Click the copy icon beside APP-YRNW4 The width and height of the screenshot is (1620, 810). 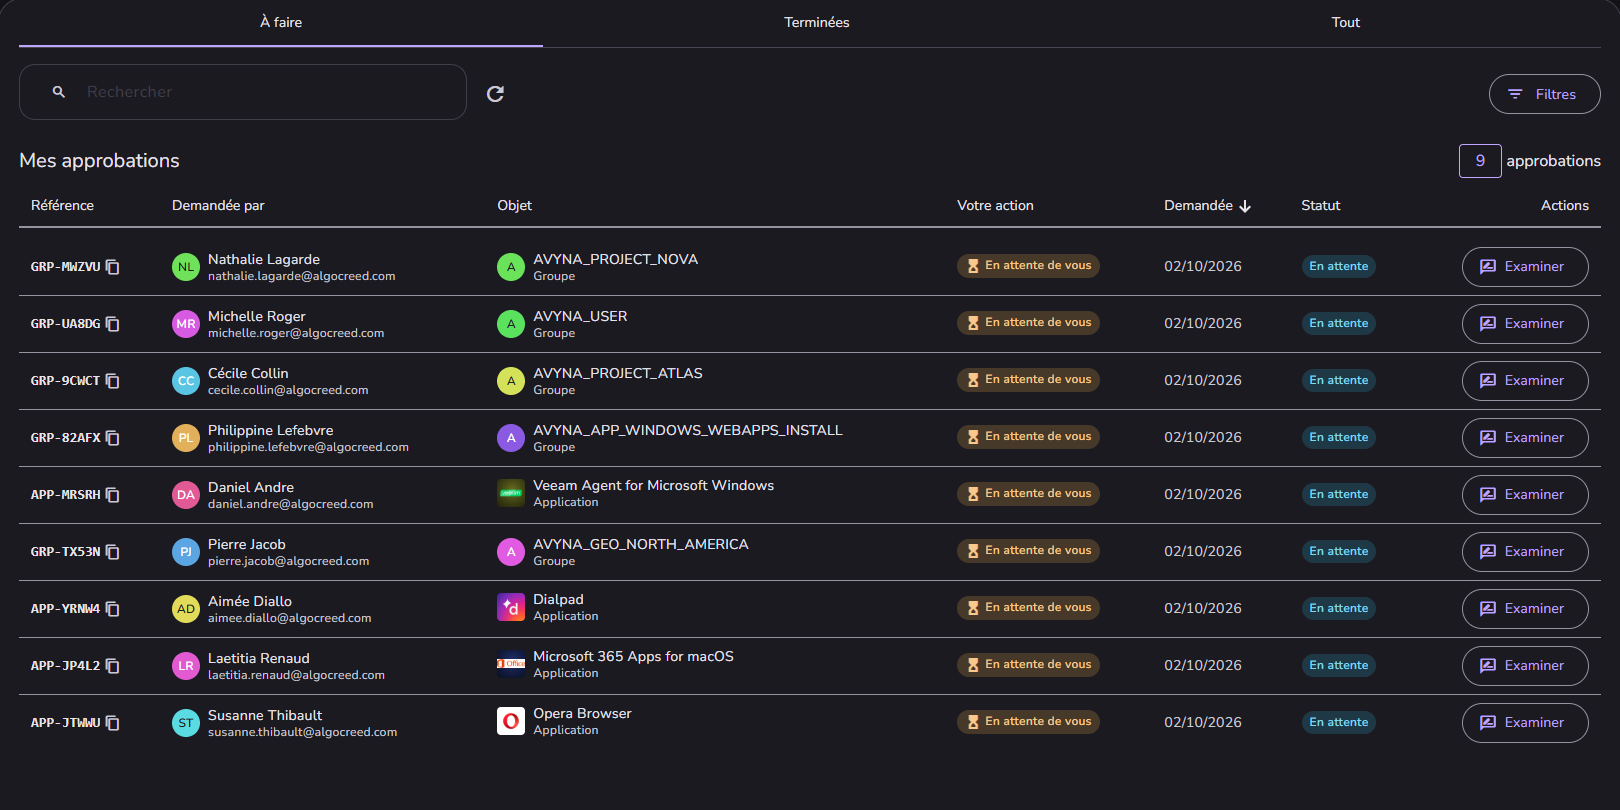pyautogui.click(x=113, y=609)
